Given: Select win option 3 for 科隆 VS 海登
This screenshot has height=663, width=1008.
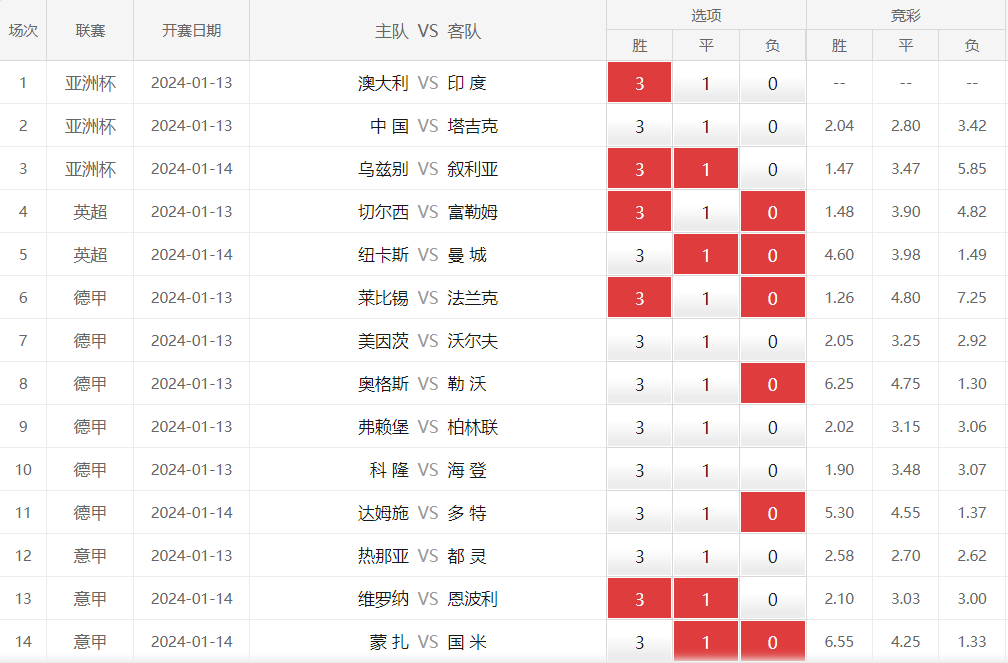Looking at the screenshot, I should pyautogui.click(x=639, y=470).
